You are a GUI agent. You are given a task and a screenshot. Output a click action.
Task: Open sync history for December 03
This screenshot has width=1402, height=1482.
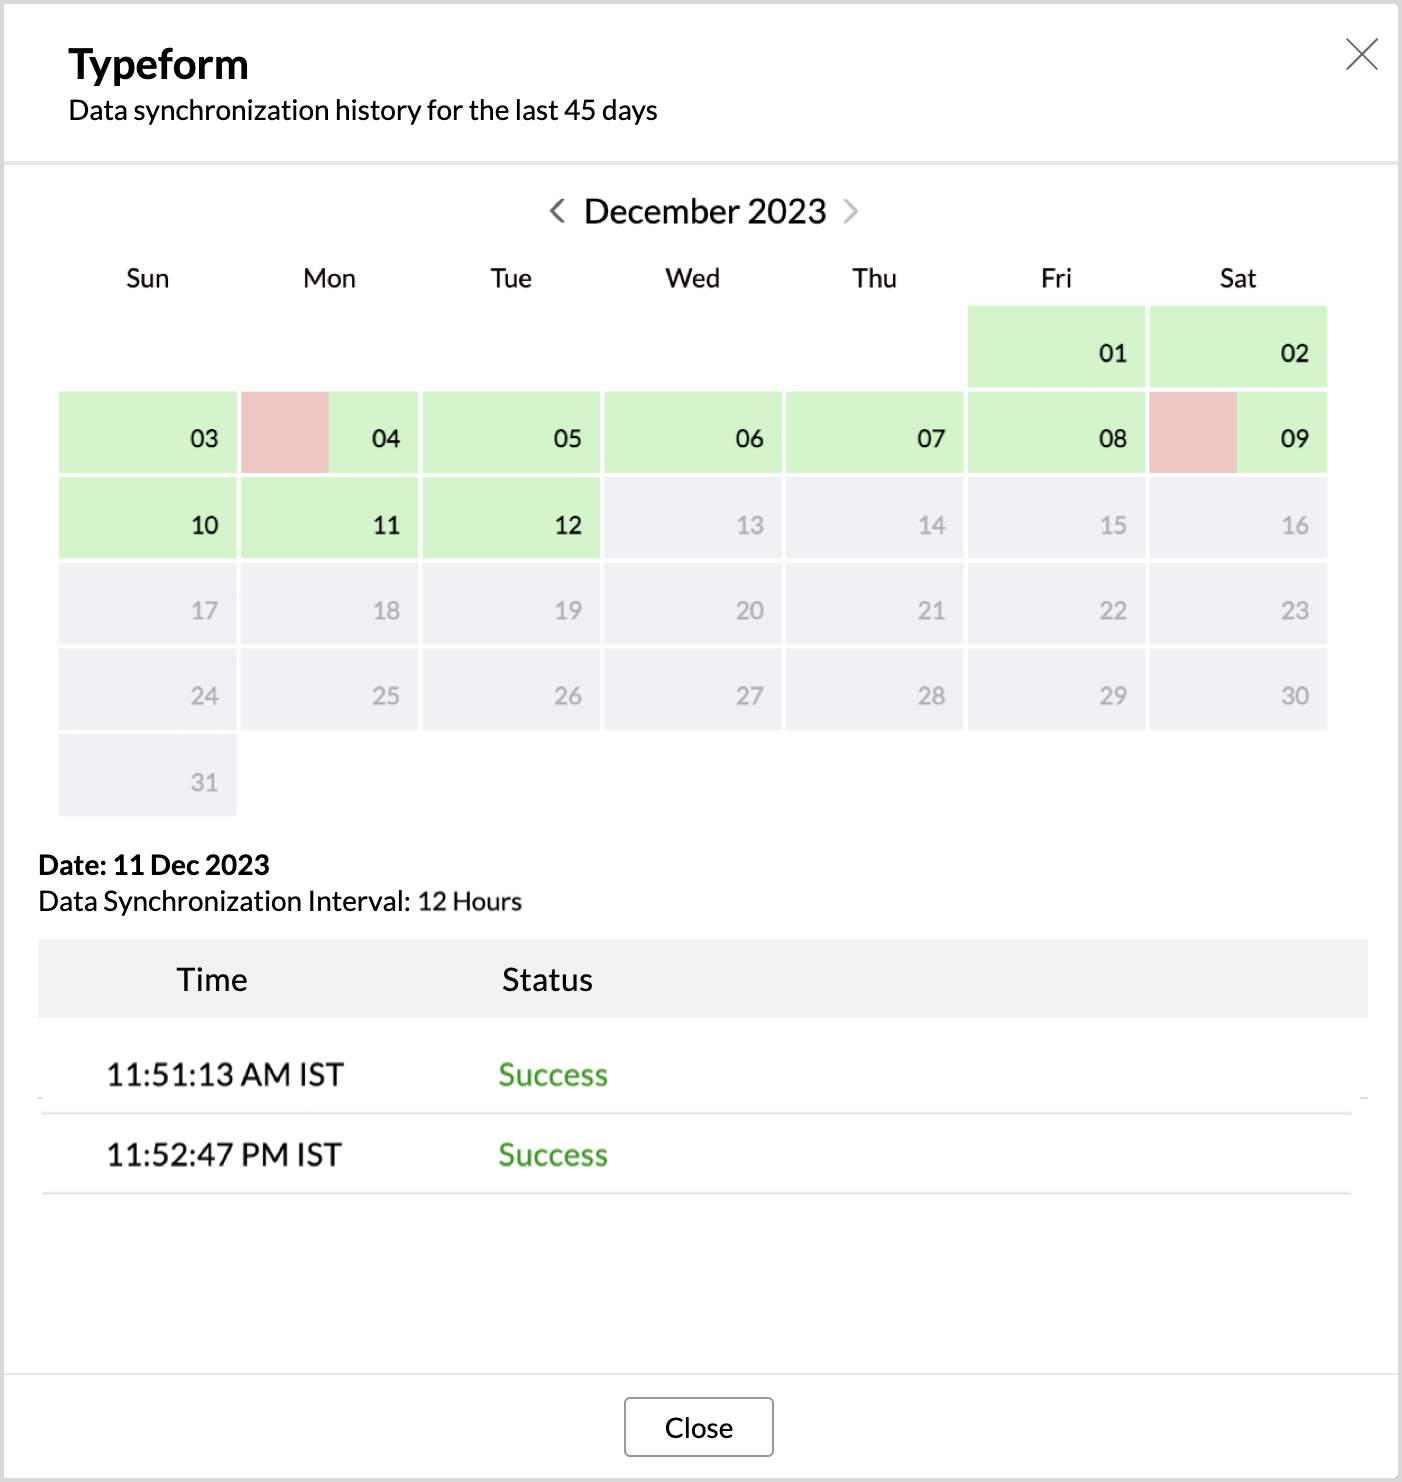click(148, 433)
